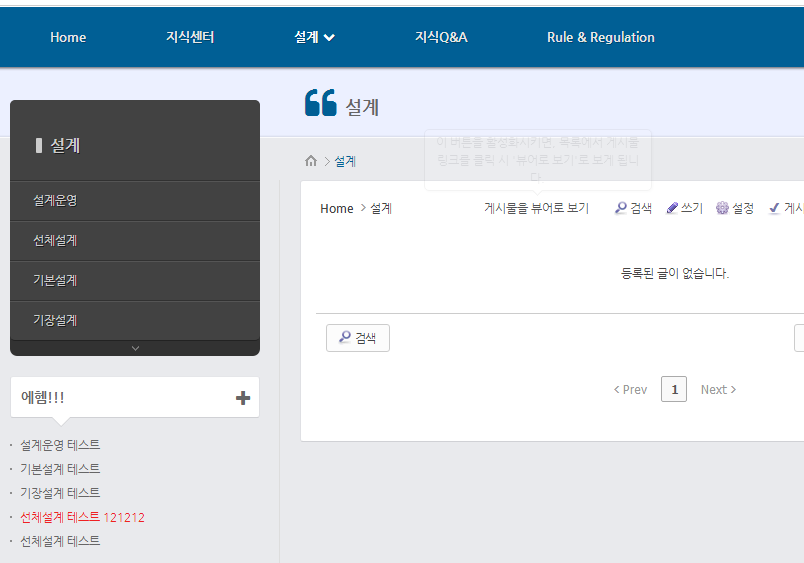Viewport: 804px width, 563px height.
Task: Toggle 게시물을 뷰어로 보기 option
Action: pos(536,208)
